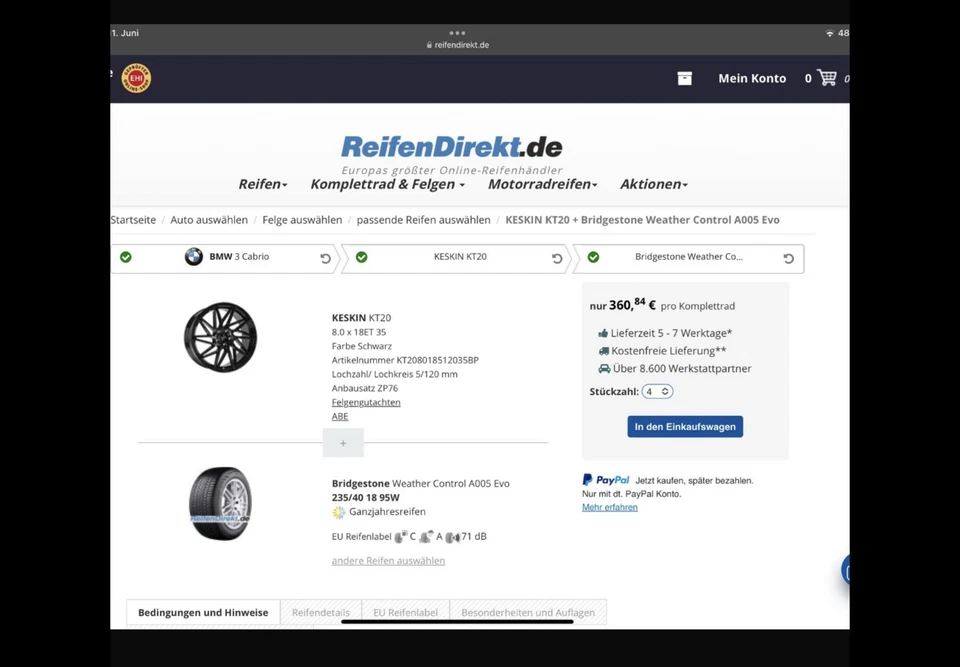This screenshot has height=667, width=960.
Task: Open the shopping cart icon
Action: [827, 78]
